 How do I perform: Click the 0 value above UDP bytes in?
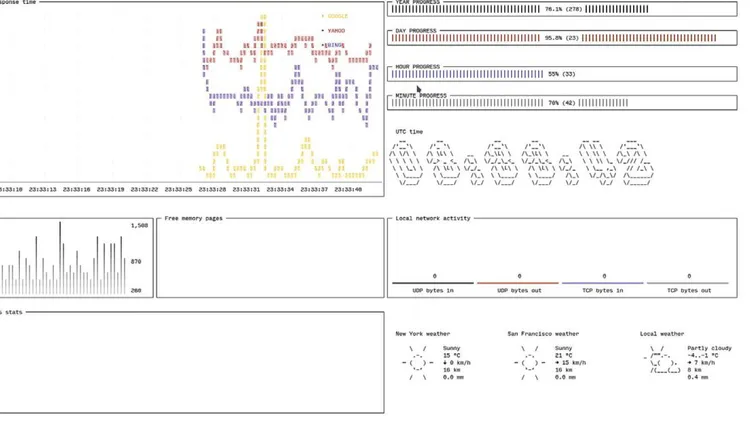pos(434,276)
